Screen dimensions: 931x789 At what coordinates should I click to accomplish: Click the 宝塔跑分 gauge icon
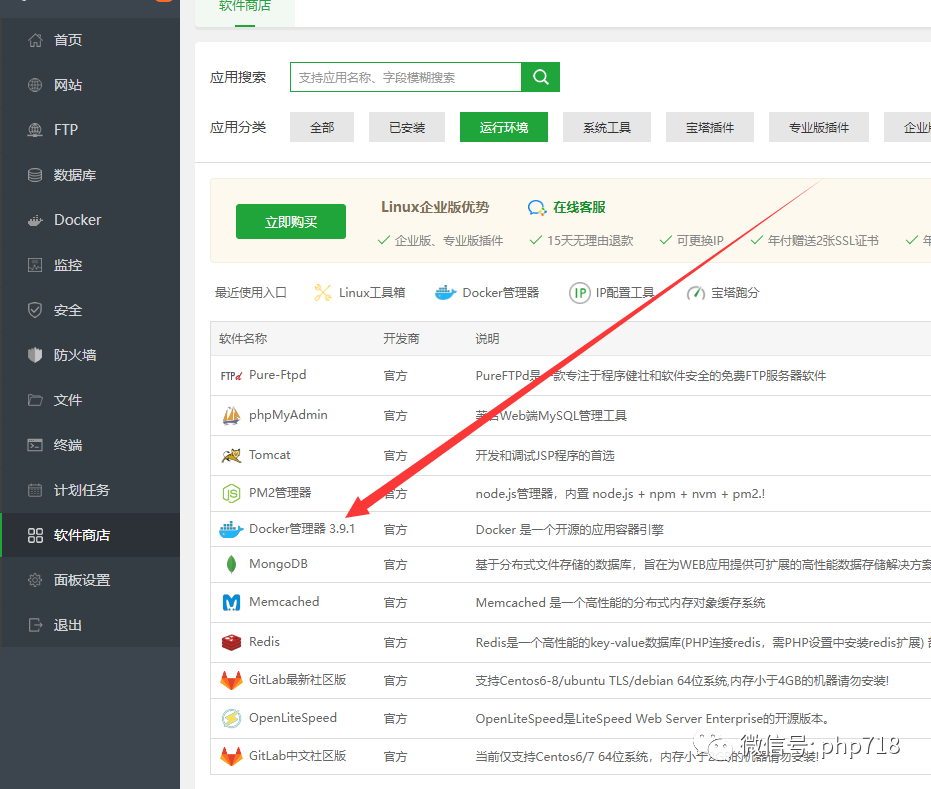pos(696,293)
